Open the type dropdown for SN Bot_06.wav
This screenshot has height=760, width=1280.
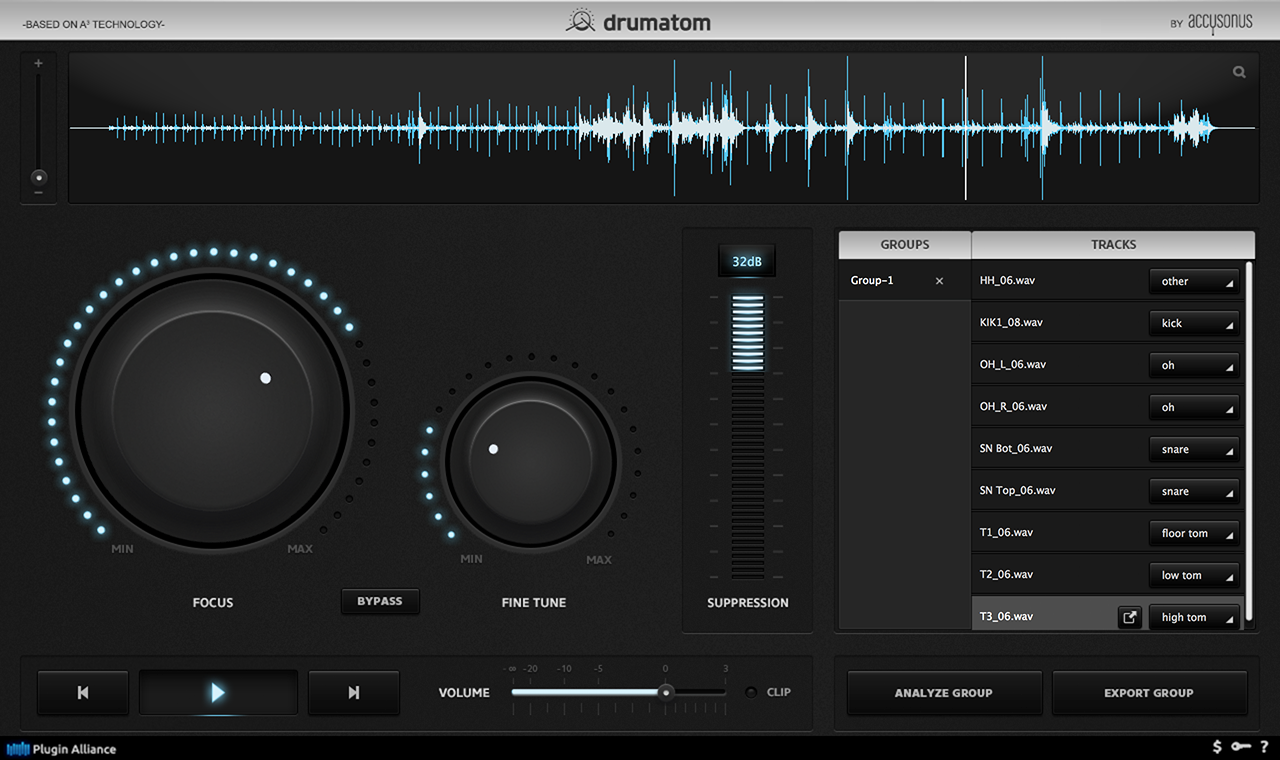coord(1194,449)
